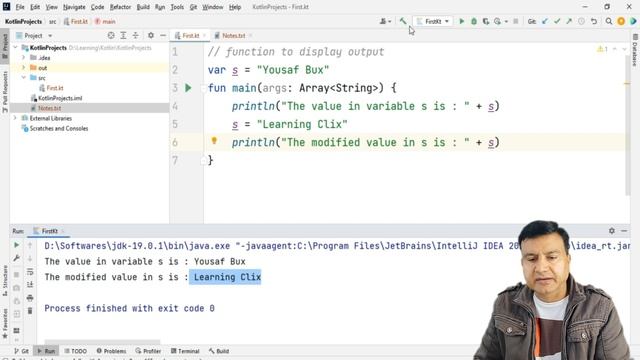Collapse the KotlinProjects root node

(x=16, y=48)
